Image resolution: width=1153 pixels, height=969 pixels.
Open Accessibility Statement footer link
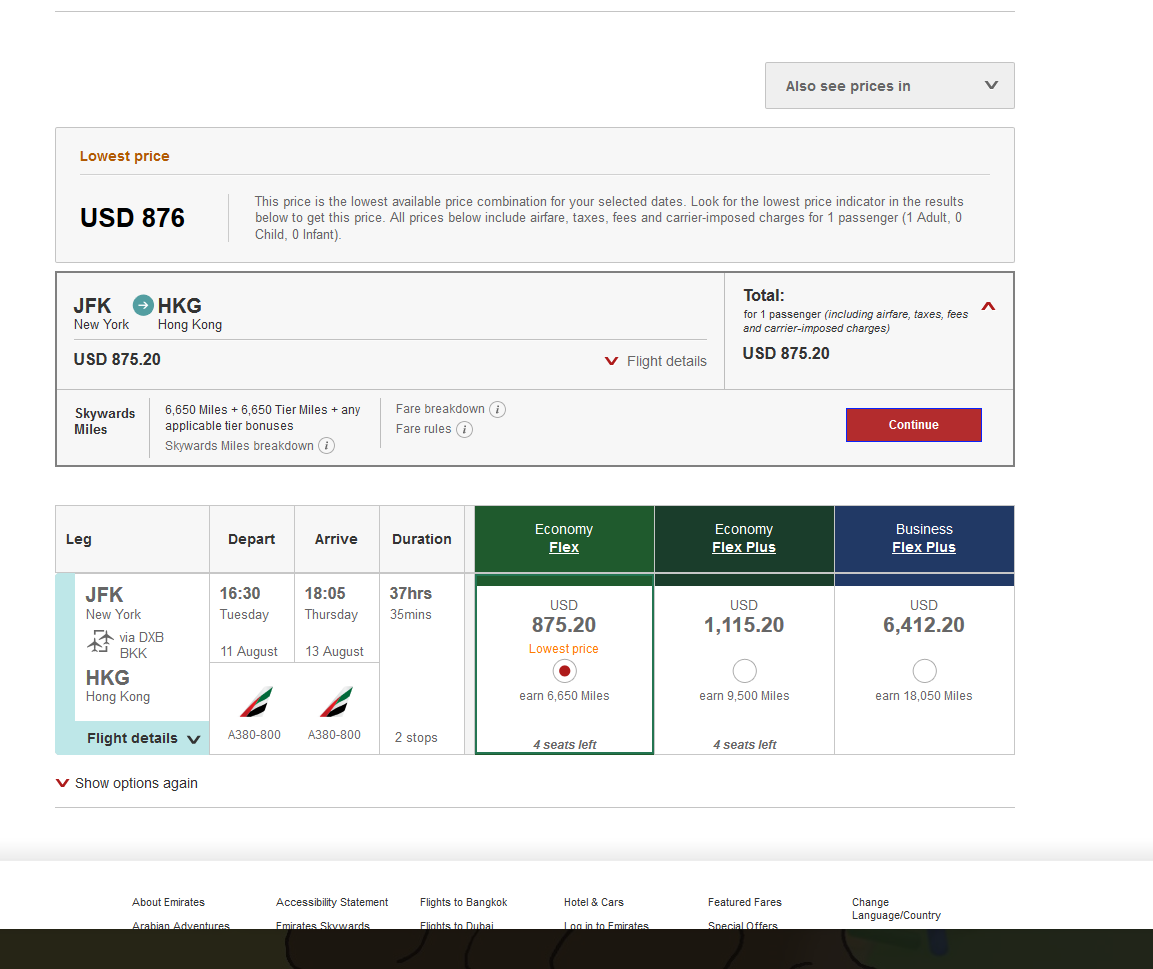click(332, 902)
